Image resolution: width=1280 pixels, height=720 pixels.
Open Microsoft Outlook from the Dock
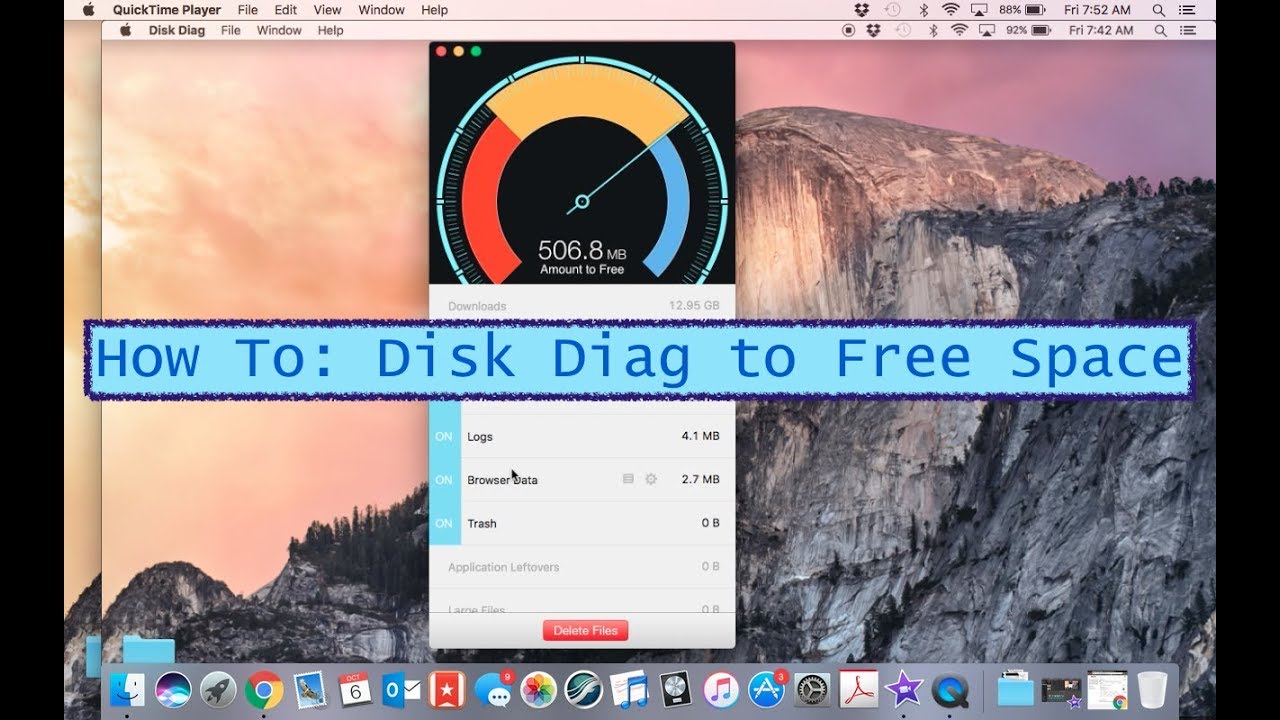click(401, 689)
